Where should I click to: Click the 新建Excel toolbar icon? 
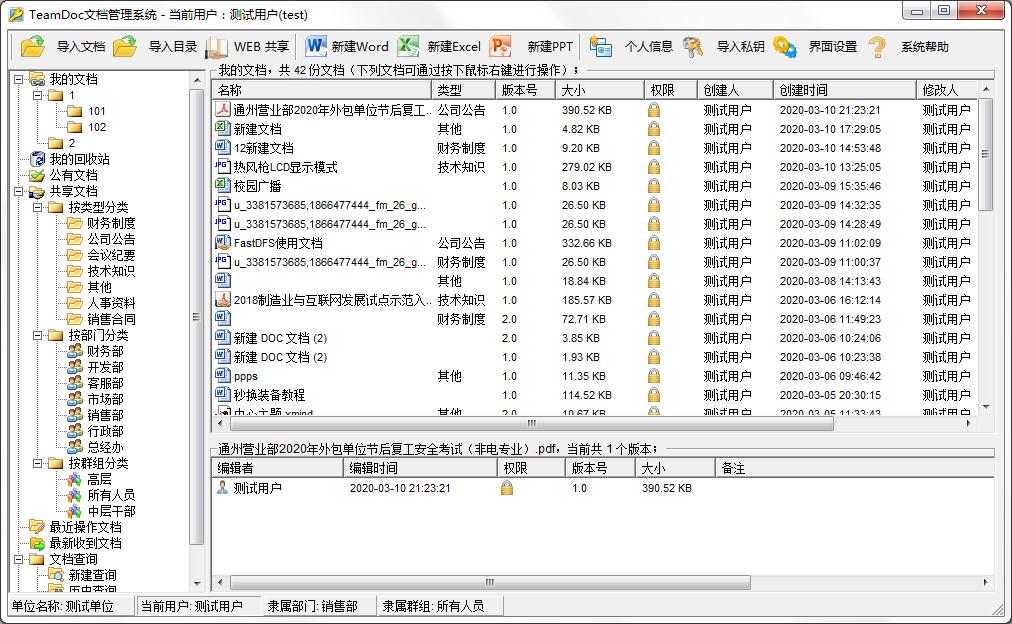point(408,46)
